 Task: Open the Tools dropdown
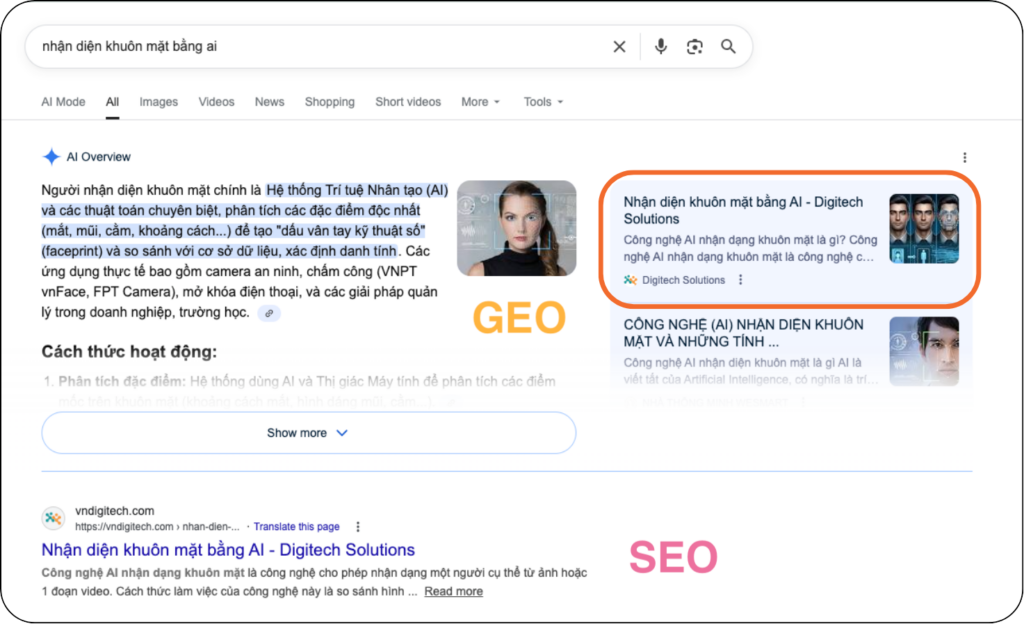pyautogui.click(x=543, y=102)
